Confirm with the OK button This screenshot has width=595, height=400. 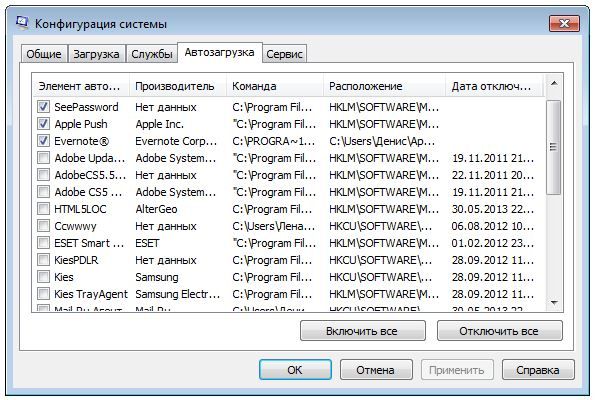[295, 370]
